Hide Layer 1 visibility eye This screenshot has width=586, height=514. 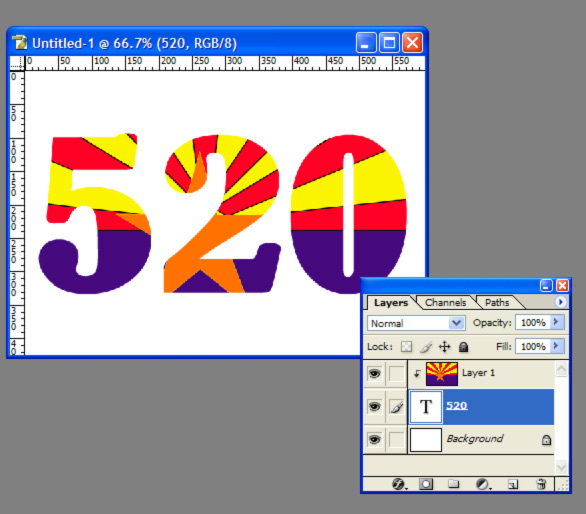[x=374, y=373]
